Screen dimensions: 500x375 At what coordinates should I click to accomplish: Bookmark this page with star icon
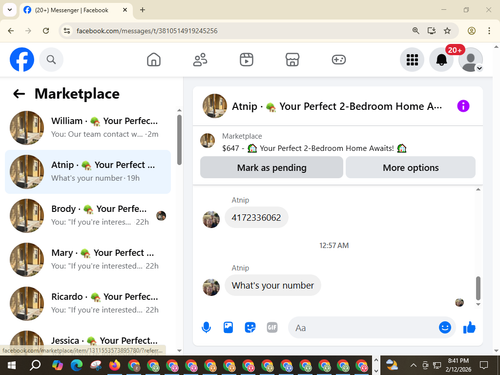tap(447, 31)
